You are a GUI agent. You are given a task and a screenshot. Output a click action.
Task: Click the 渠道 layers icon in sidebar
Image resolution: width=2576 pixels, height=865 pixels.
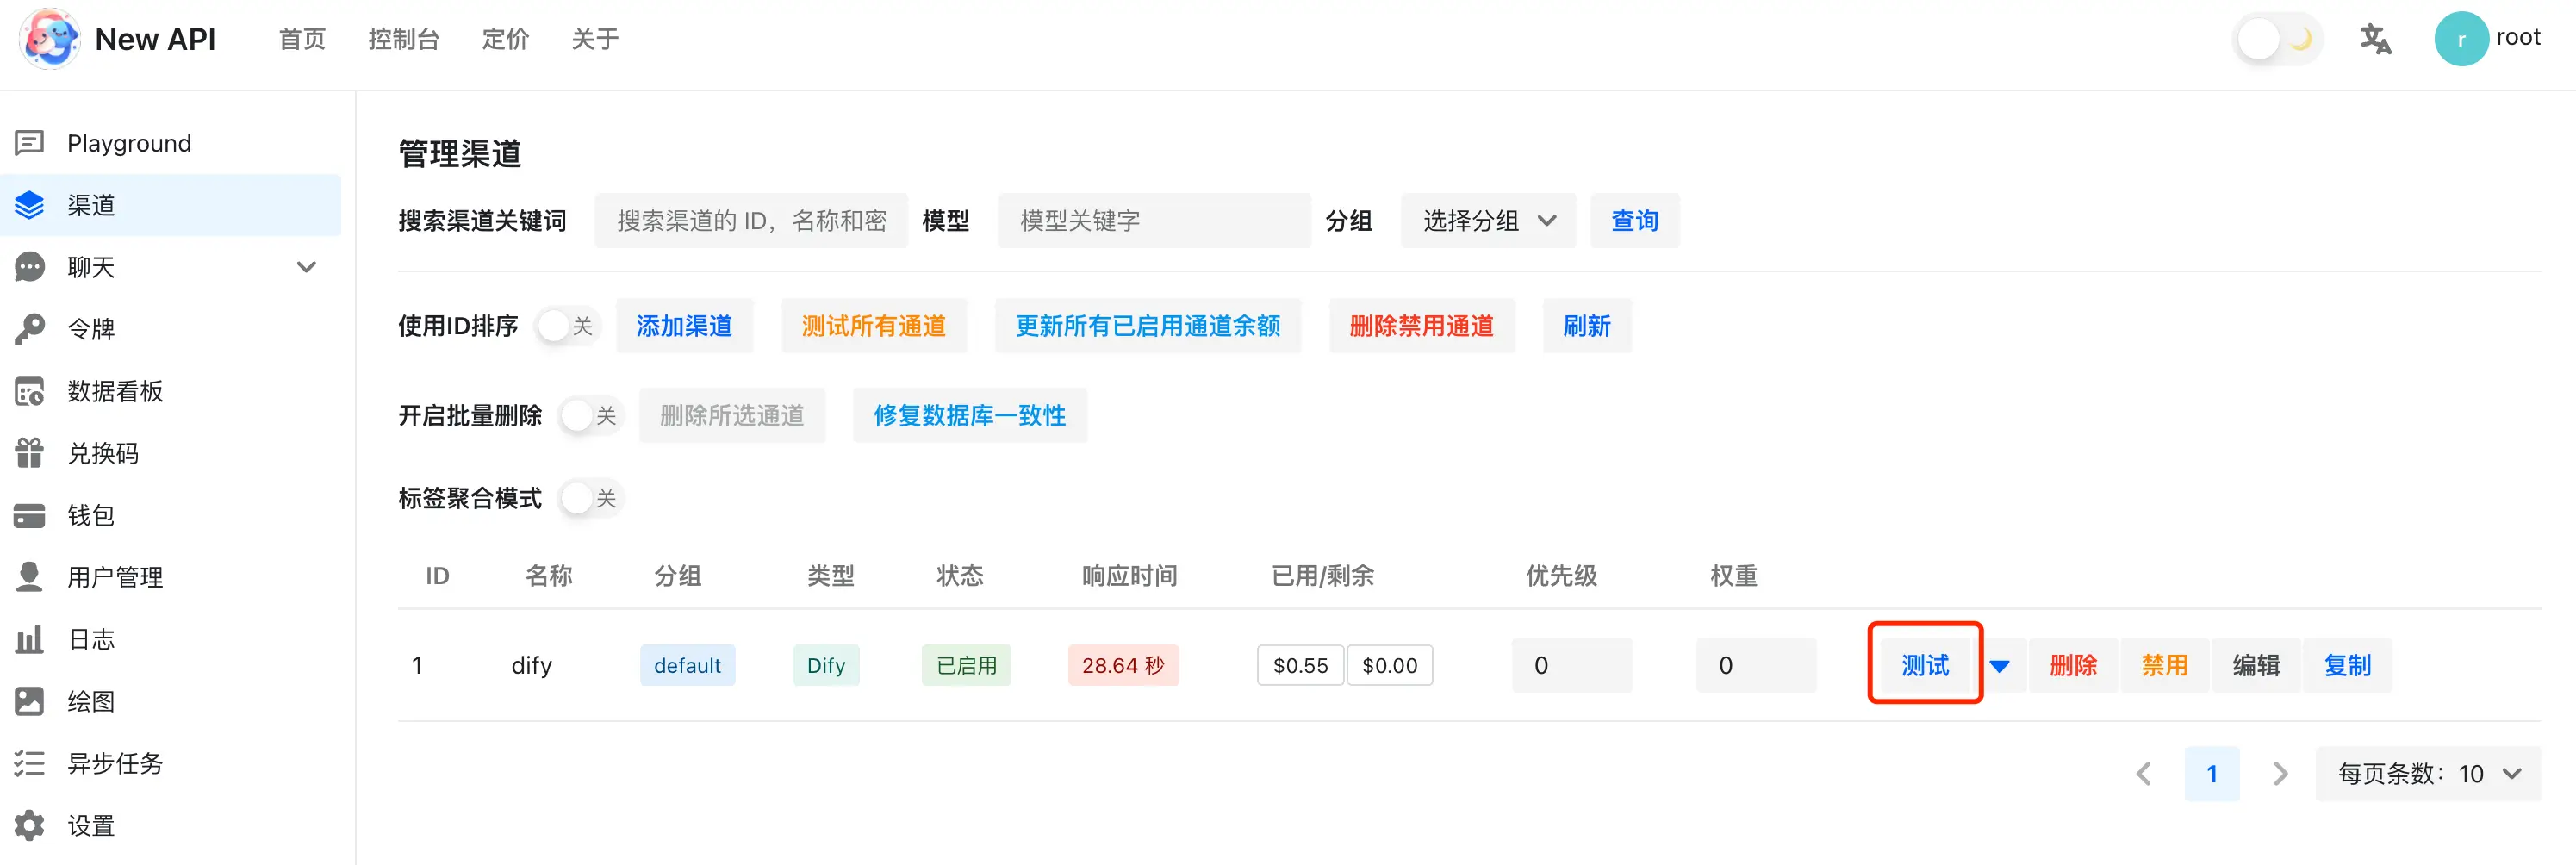tap(30, 205)
